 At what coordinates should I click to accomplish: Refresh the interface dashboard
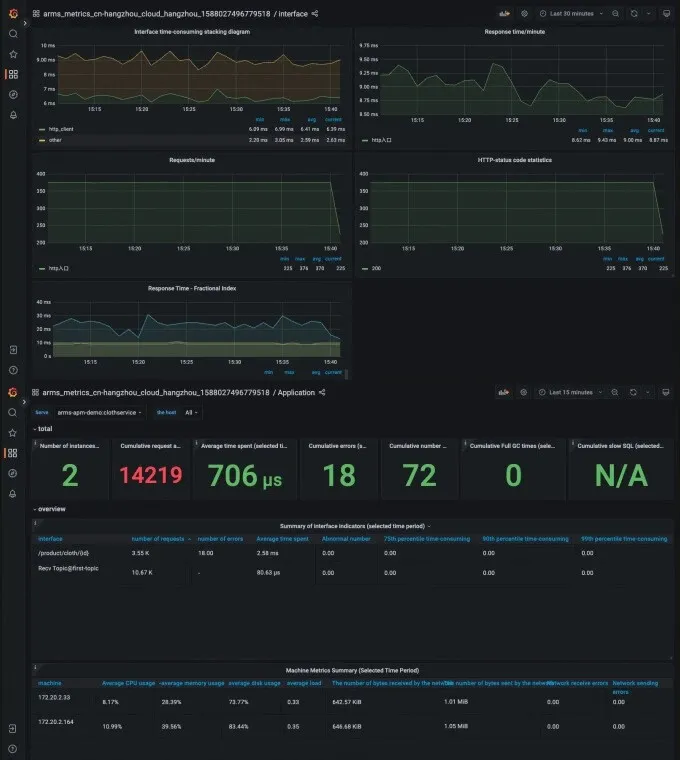click(x=634, y=14)
